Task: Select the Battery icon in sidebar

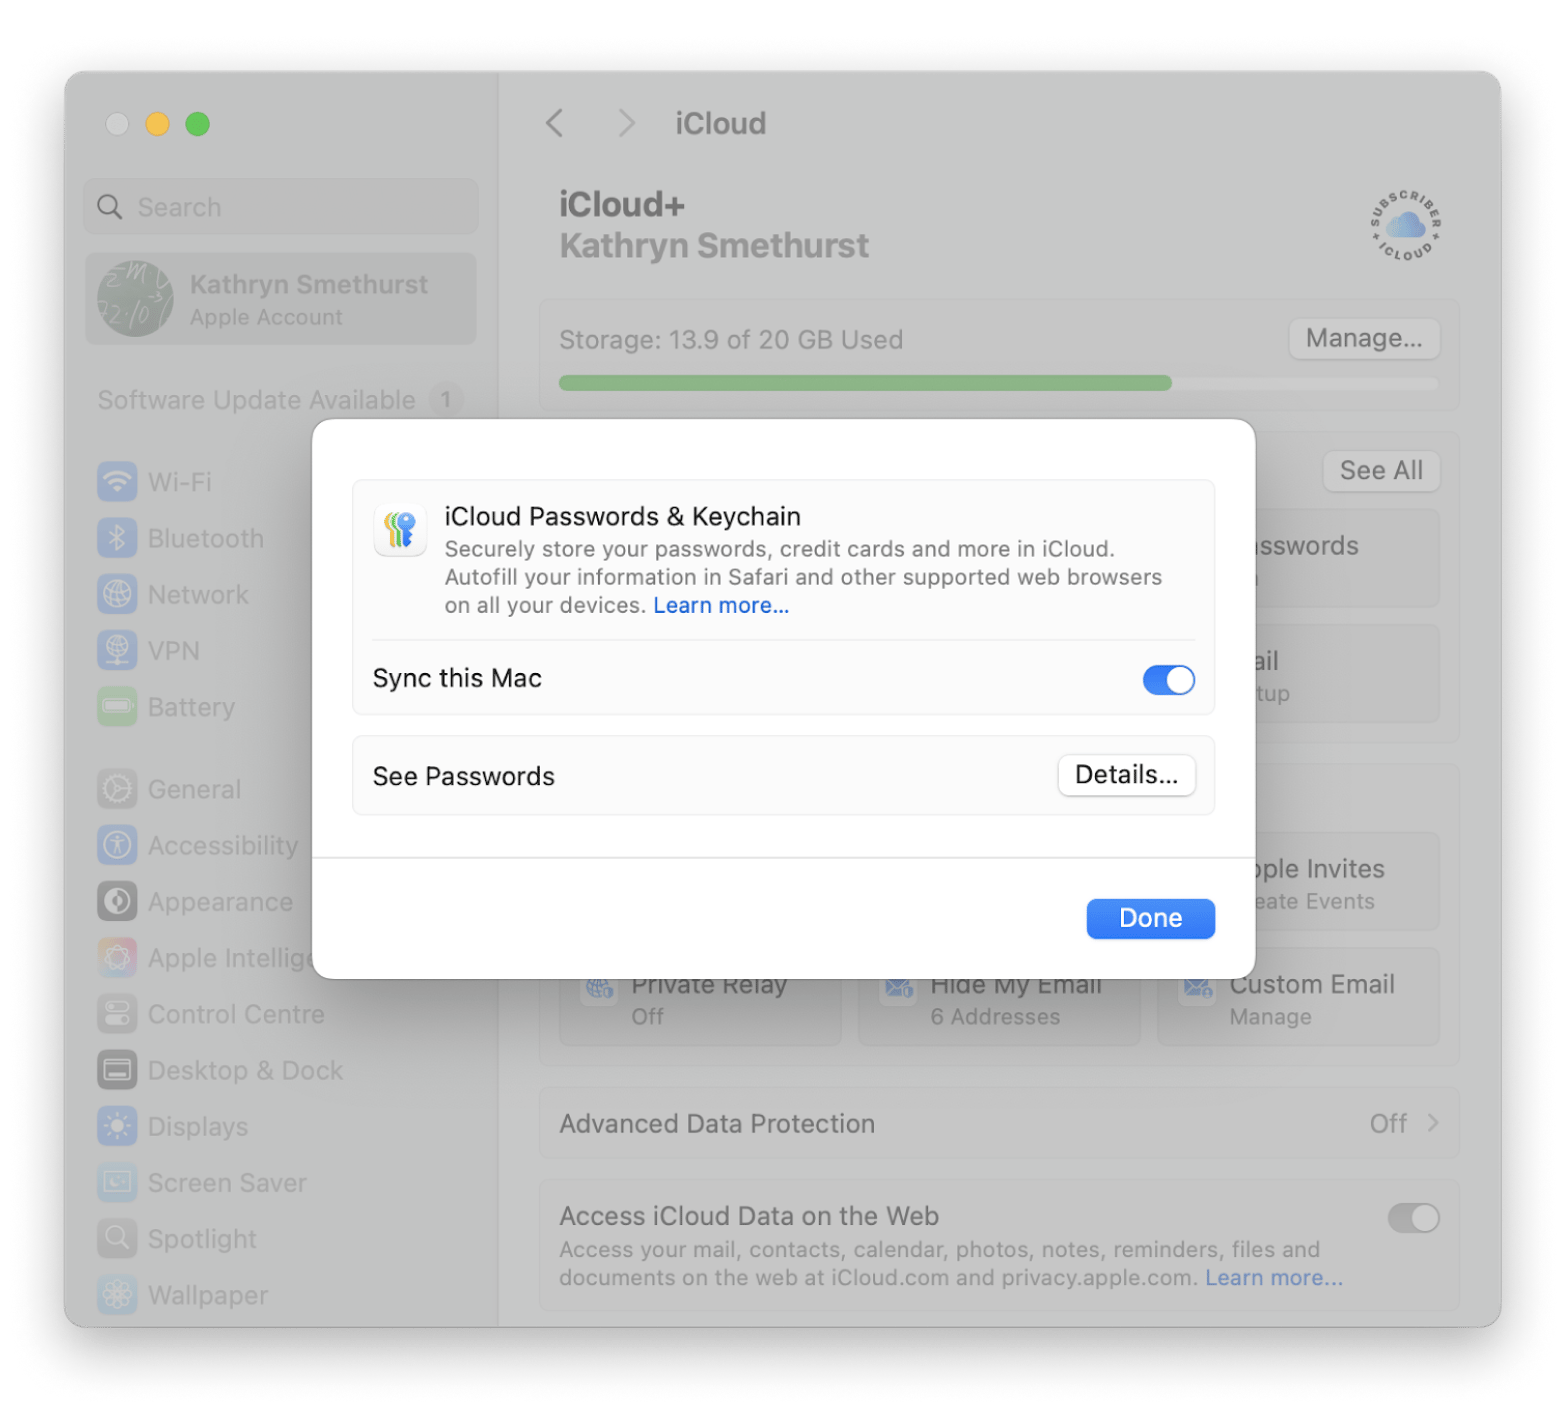Action: point(117,707)
